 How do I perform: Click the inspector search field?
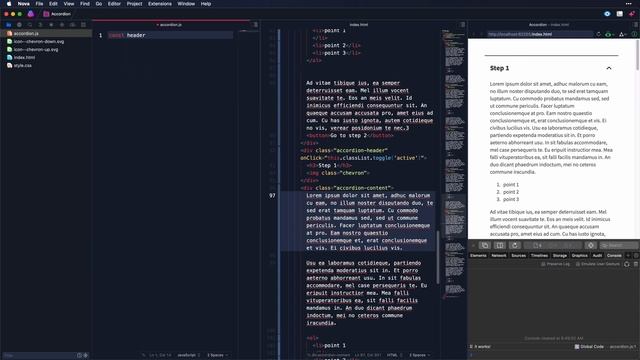tap(619, 245)
